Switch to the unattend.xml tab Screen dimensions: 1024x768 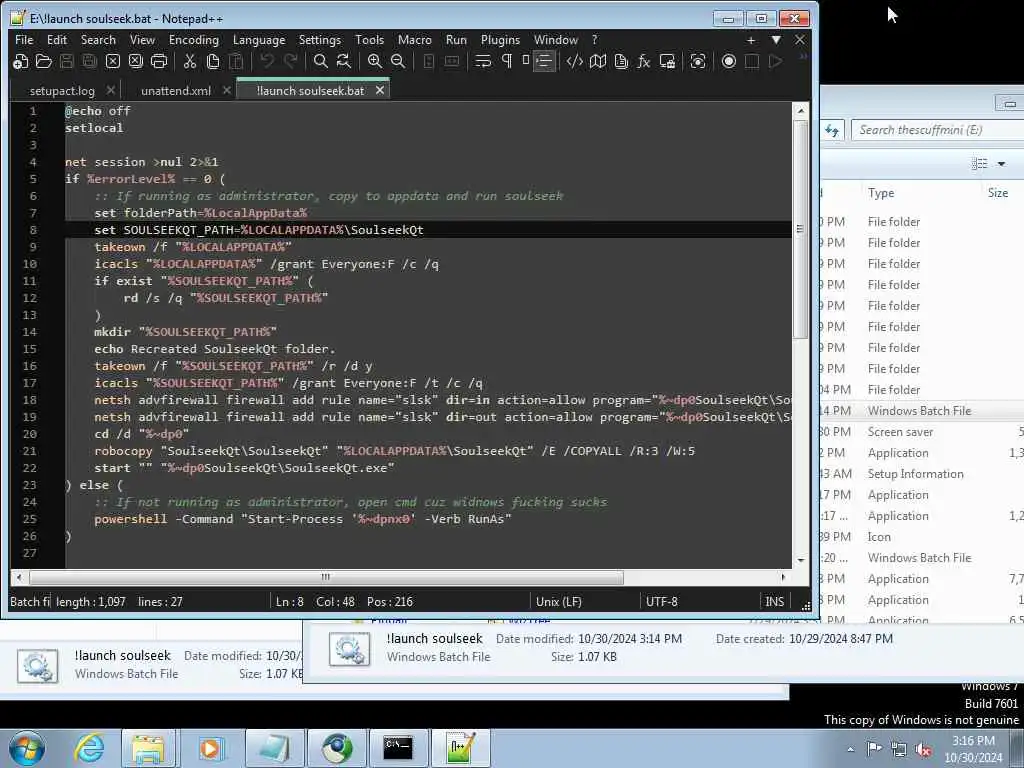coord(176,91)
